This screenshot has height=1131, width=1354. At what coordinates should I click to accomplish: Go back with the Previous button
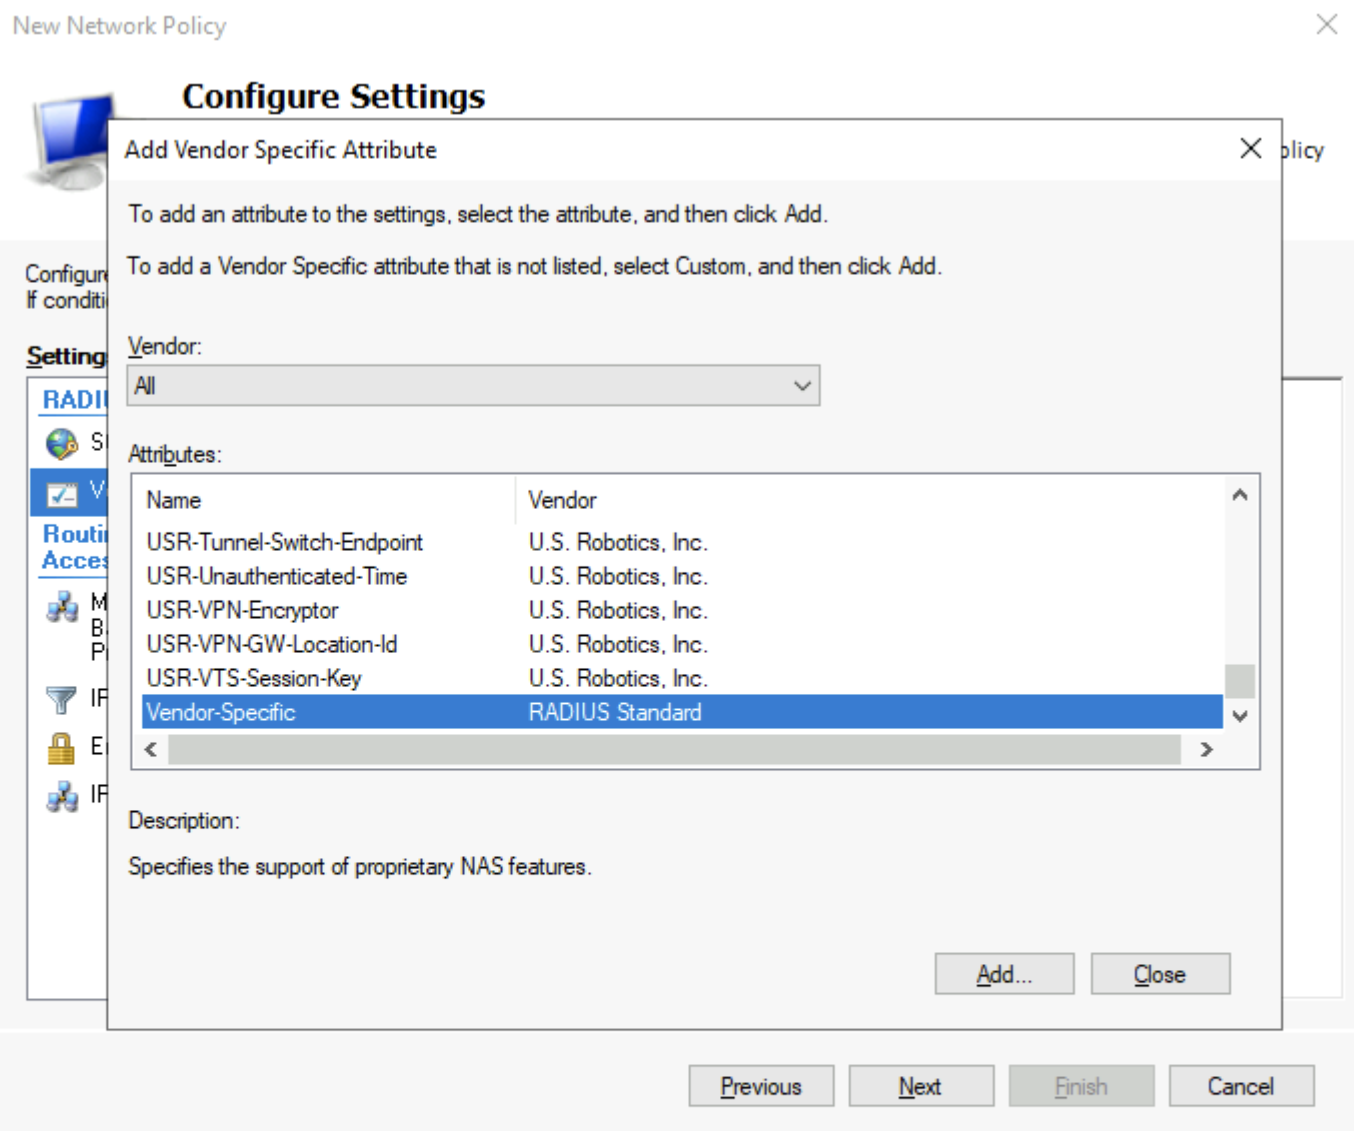point(761,1086)
